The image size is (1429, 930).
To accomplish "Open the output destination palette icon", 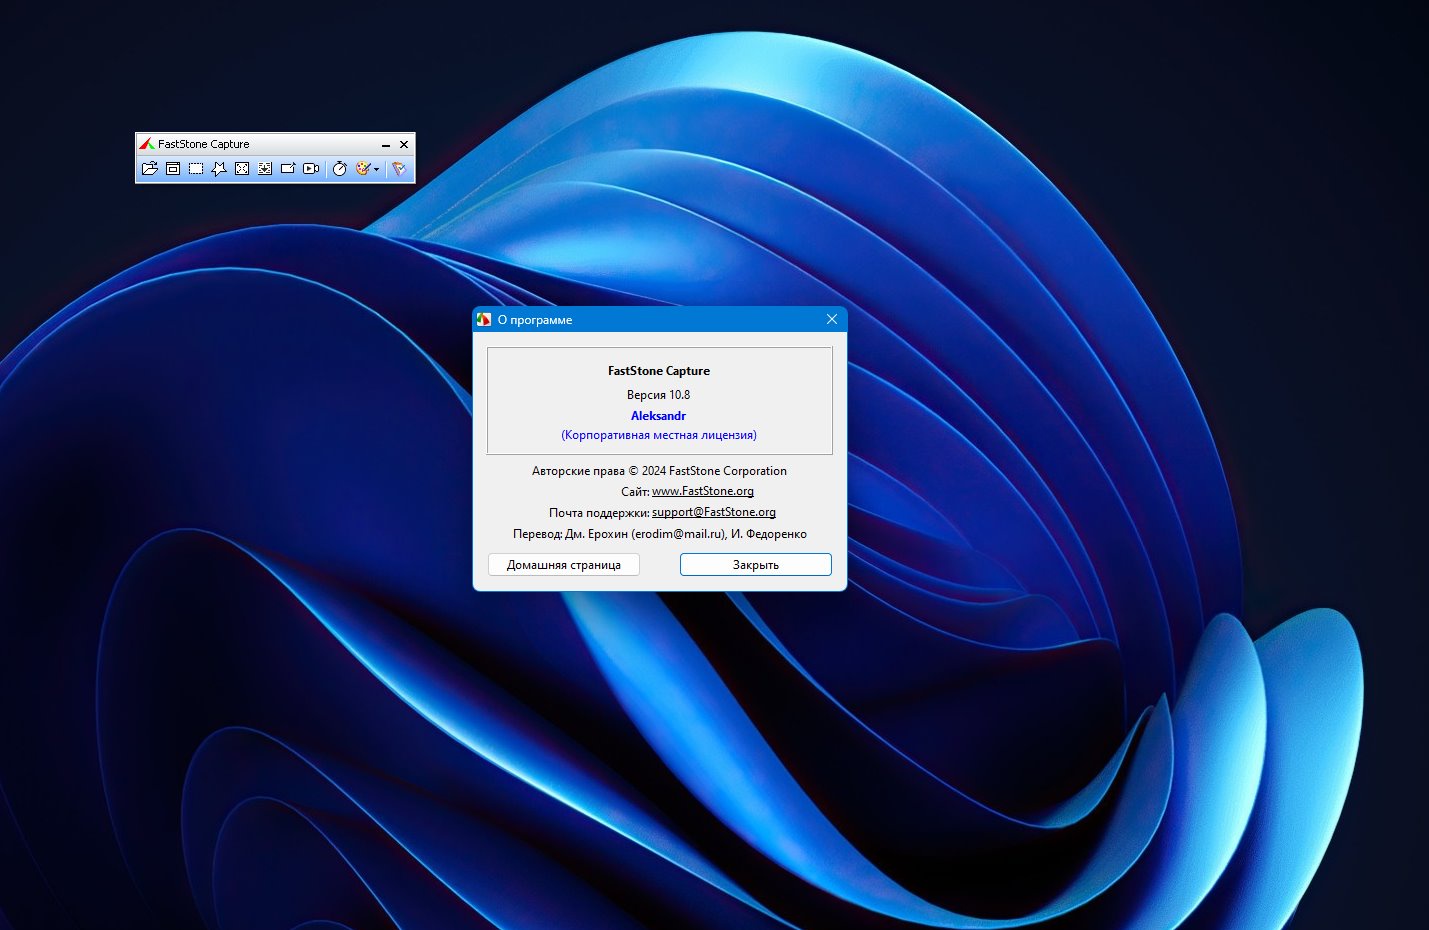I will click(x=363, y=169).
